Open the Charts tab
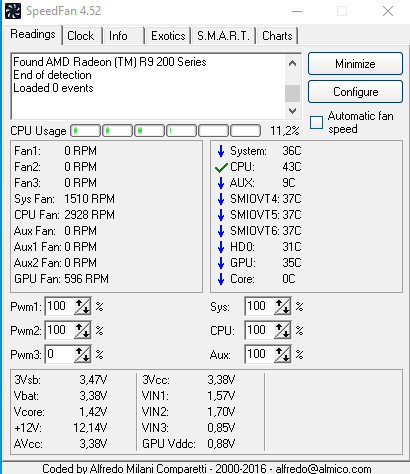Screen dimensions: 410x474 (277, 36)
